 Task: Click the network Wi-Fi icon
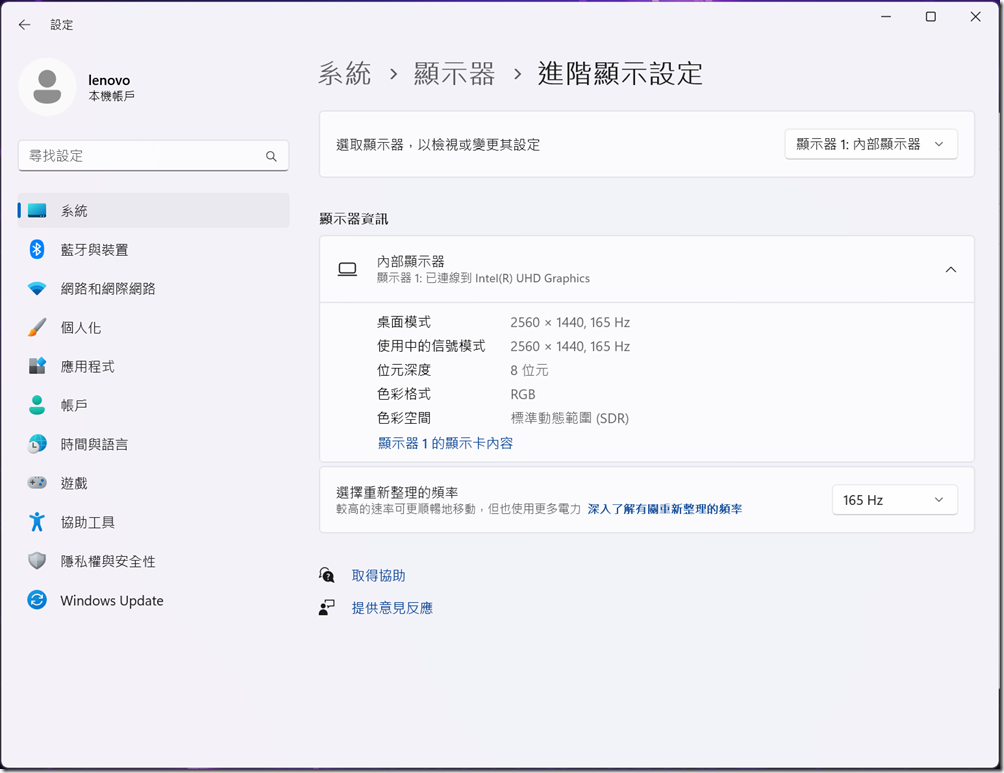tap(37, 288)
